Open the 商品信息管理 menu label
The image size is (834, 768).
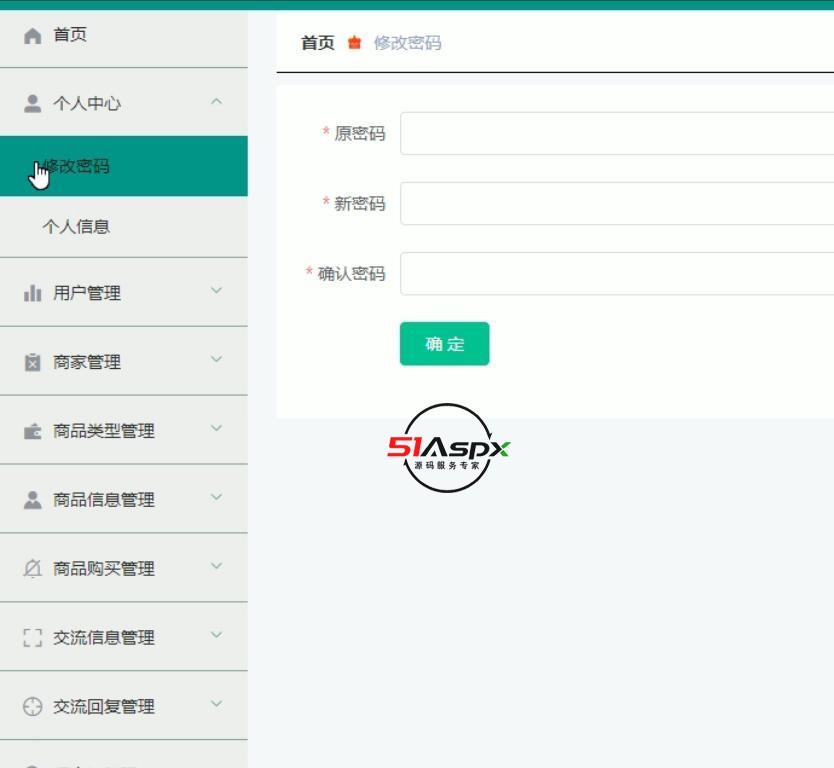(104, 500)
